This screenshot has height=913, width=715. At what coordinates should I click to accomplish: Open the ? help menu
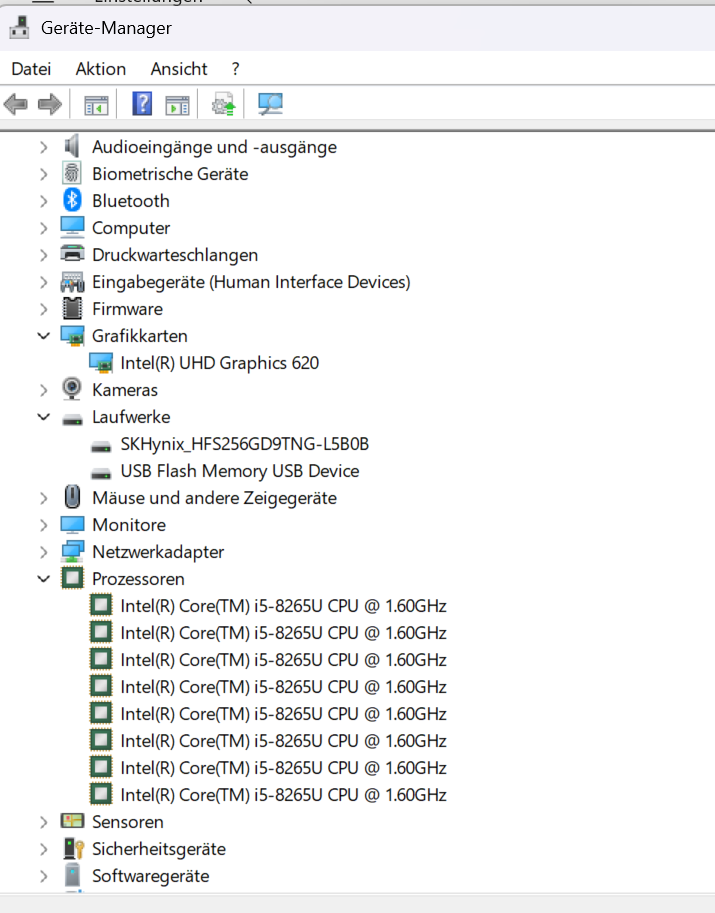[235, 69]
